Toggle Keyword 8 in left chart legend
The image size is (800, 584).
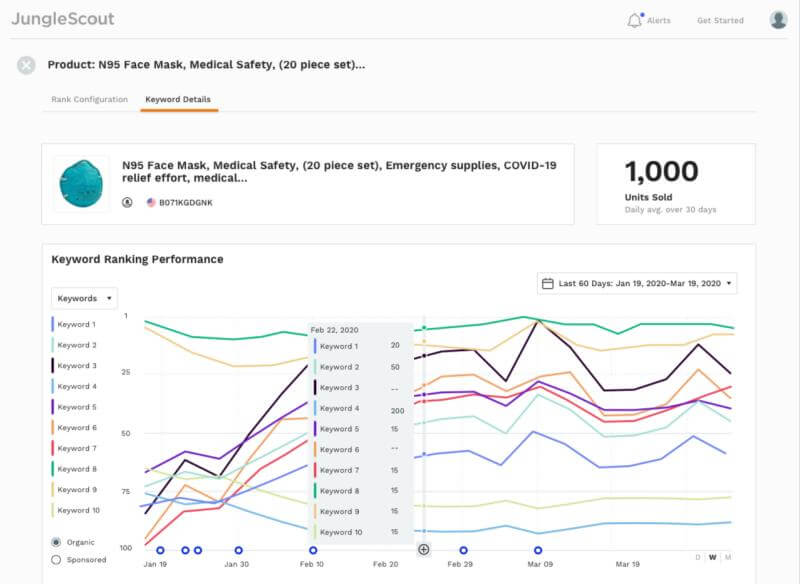[74, 469]
